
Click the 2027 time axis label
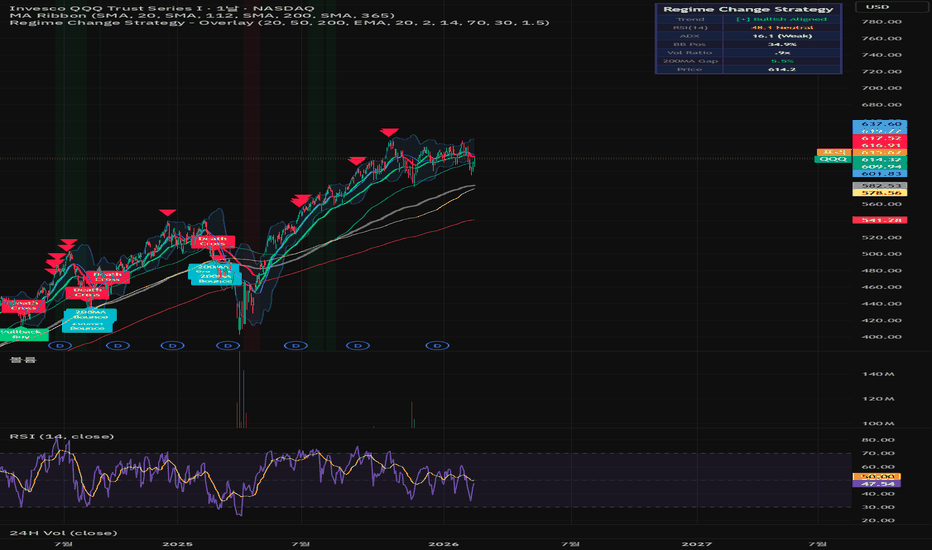coord(697,544)
